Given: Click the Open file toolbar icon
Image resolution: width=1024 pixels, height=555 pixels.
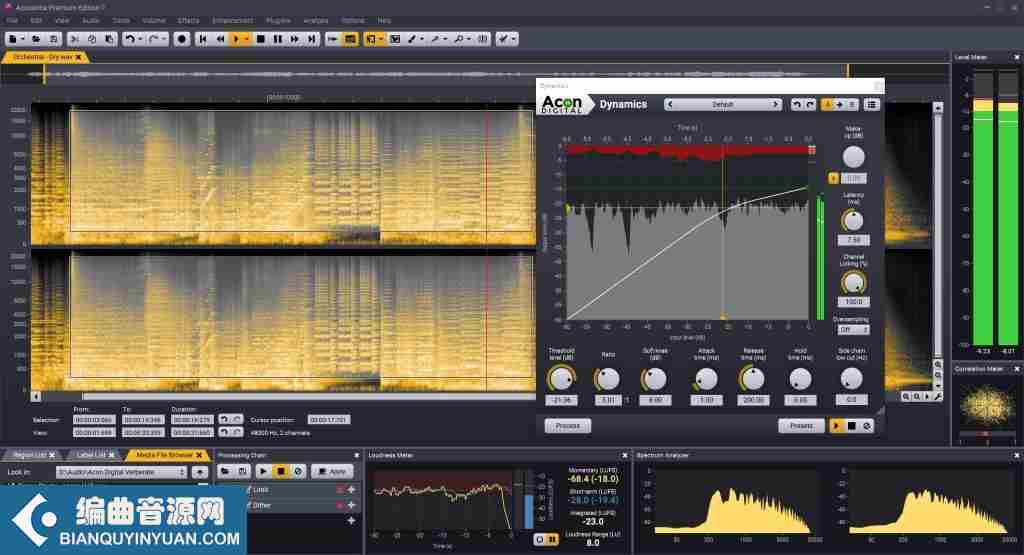Looking at the screenshot, I should point(36,39).
